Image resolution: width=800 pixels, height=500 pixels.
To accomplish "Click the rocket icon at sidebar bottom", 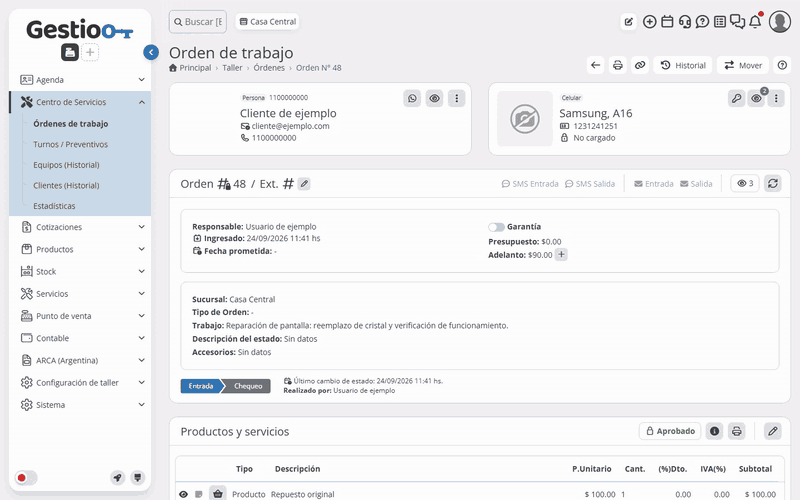I will coord(118,478).
